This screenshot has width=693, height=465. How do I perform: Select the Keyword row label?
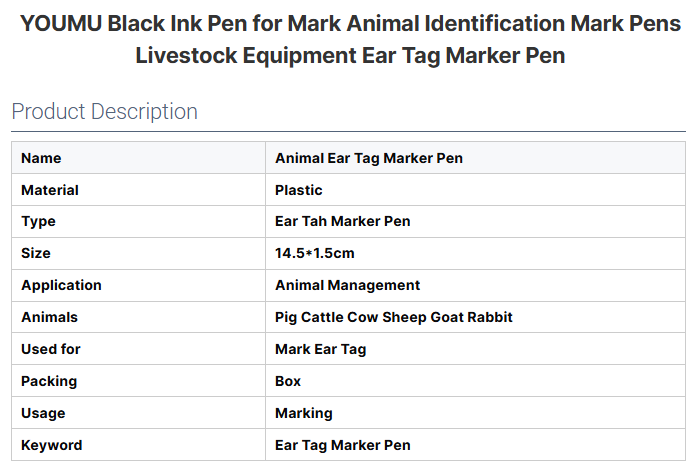[x=52, y=445]
